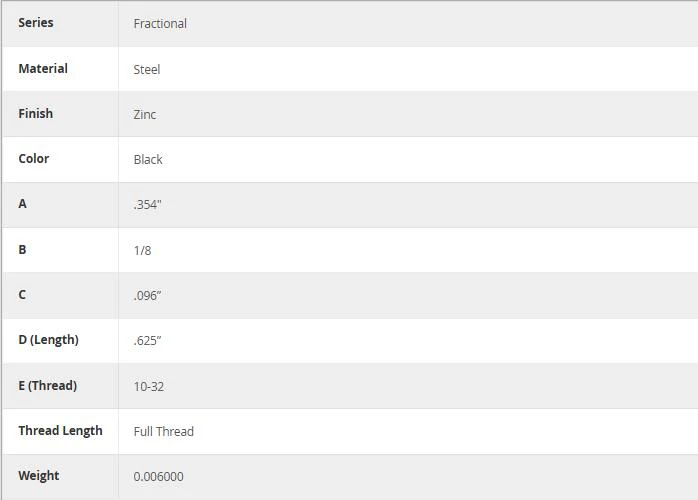Image resolution: width=698 pixels, height=500 pixels.
Task: Select the .625" length value
Action: pyautogui.click(x=147, y=341)
